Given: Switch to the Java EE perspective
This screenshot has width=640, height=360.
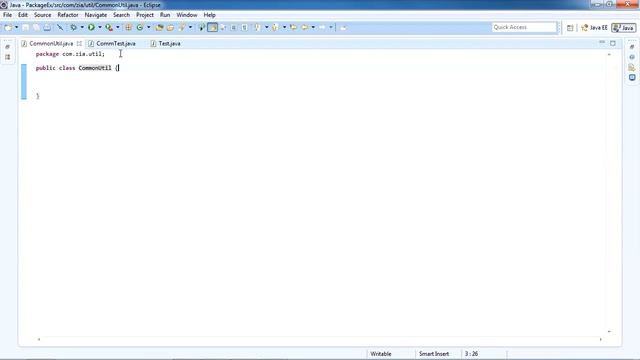Looking at the screenshot, I should [595, 28].
